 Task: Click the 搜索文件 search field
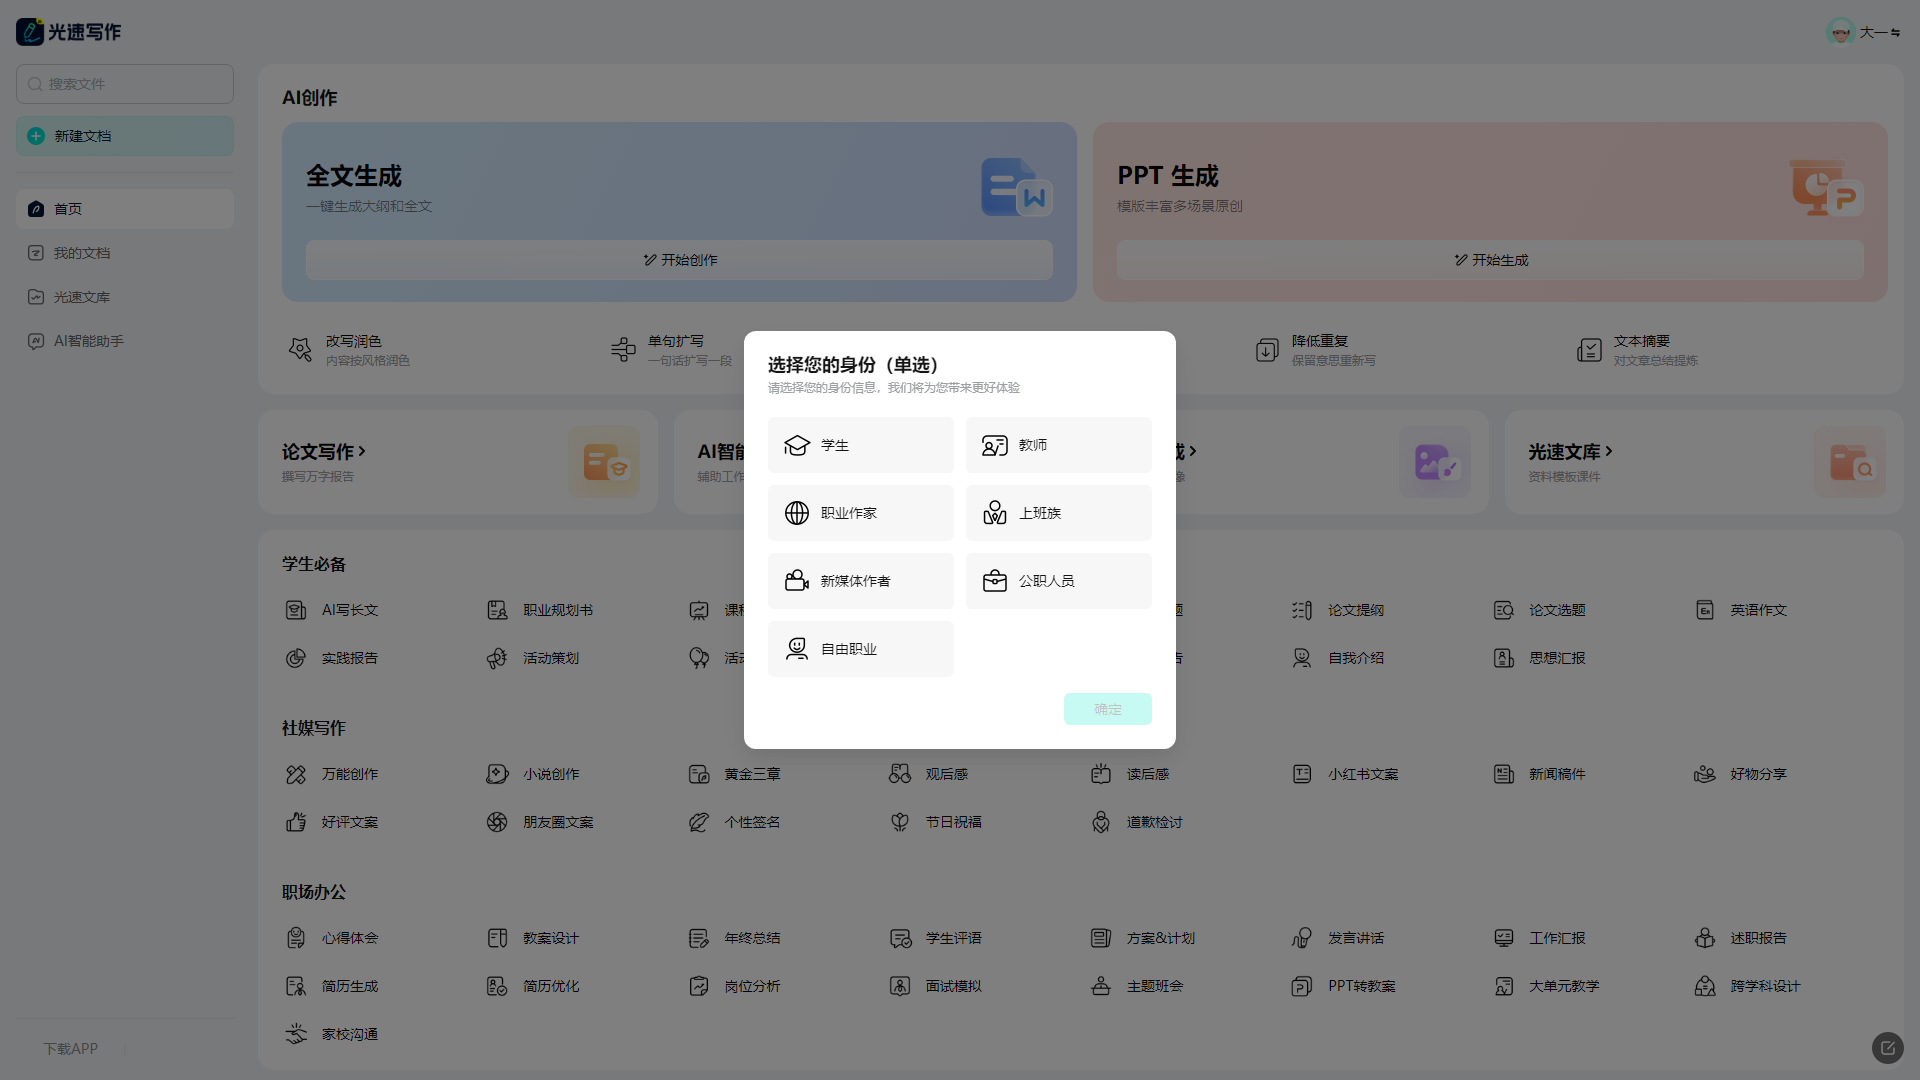click(x=125, y=84)
